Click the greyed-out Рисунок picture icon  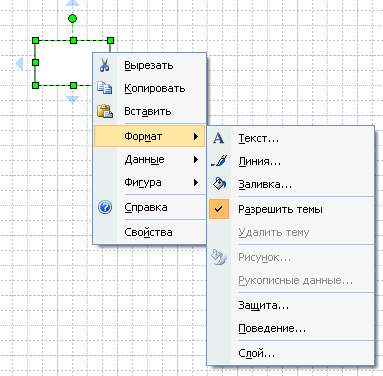tap(219, 257)
